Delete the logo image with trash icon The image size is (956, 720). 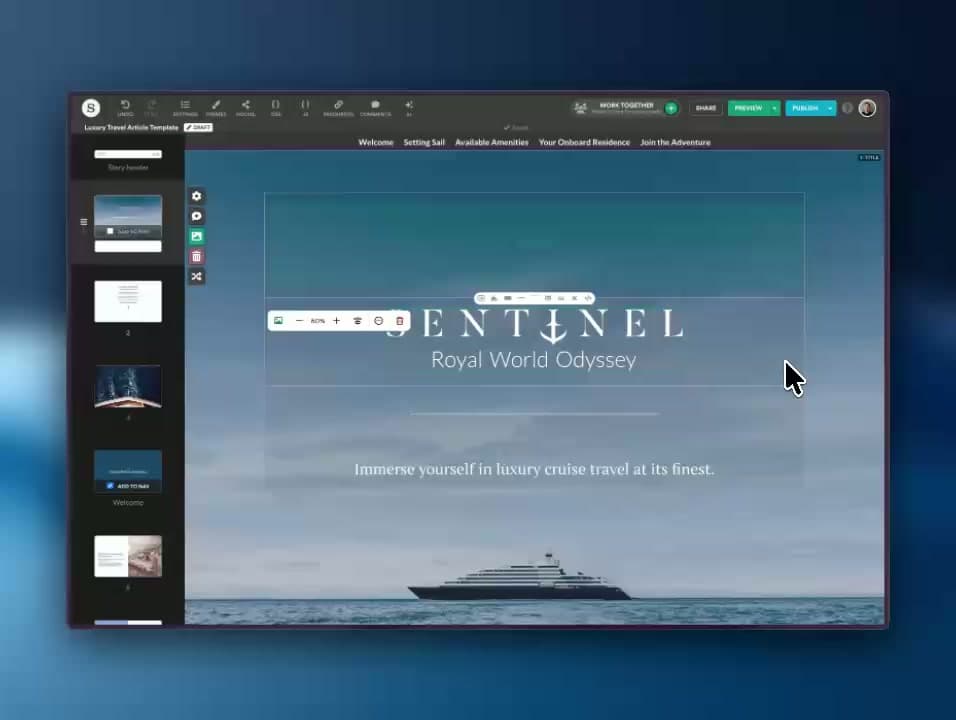click(400, 321)
